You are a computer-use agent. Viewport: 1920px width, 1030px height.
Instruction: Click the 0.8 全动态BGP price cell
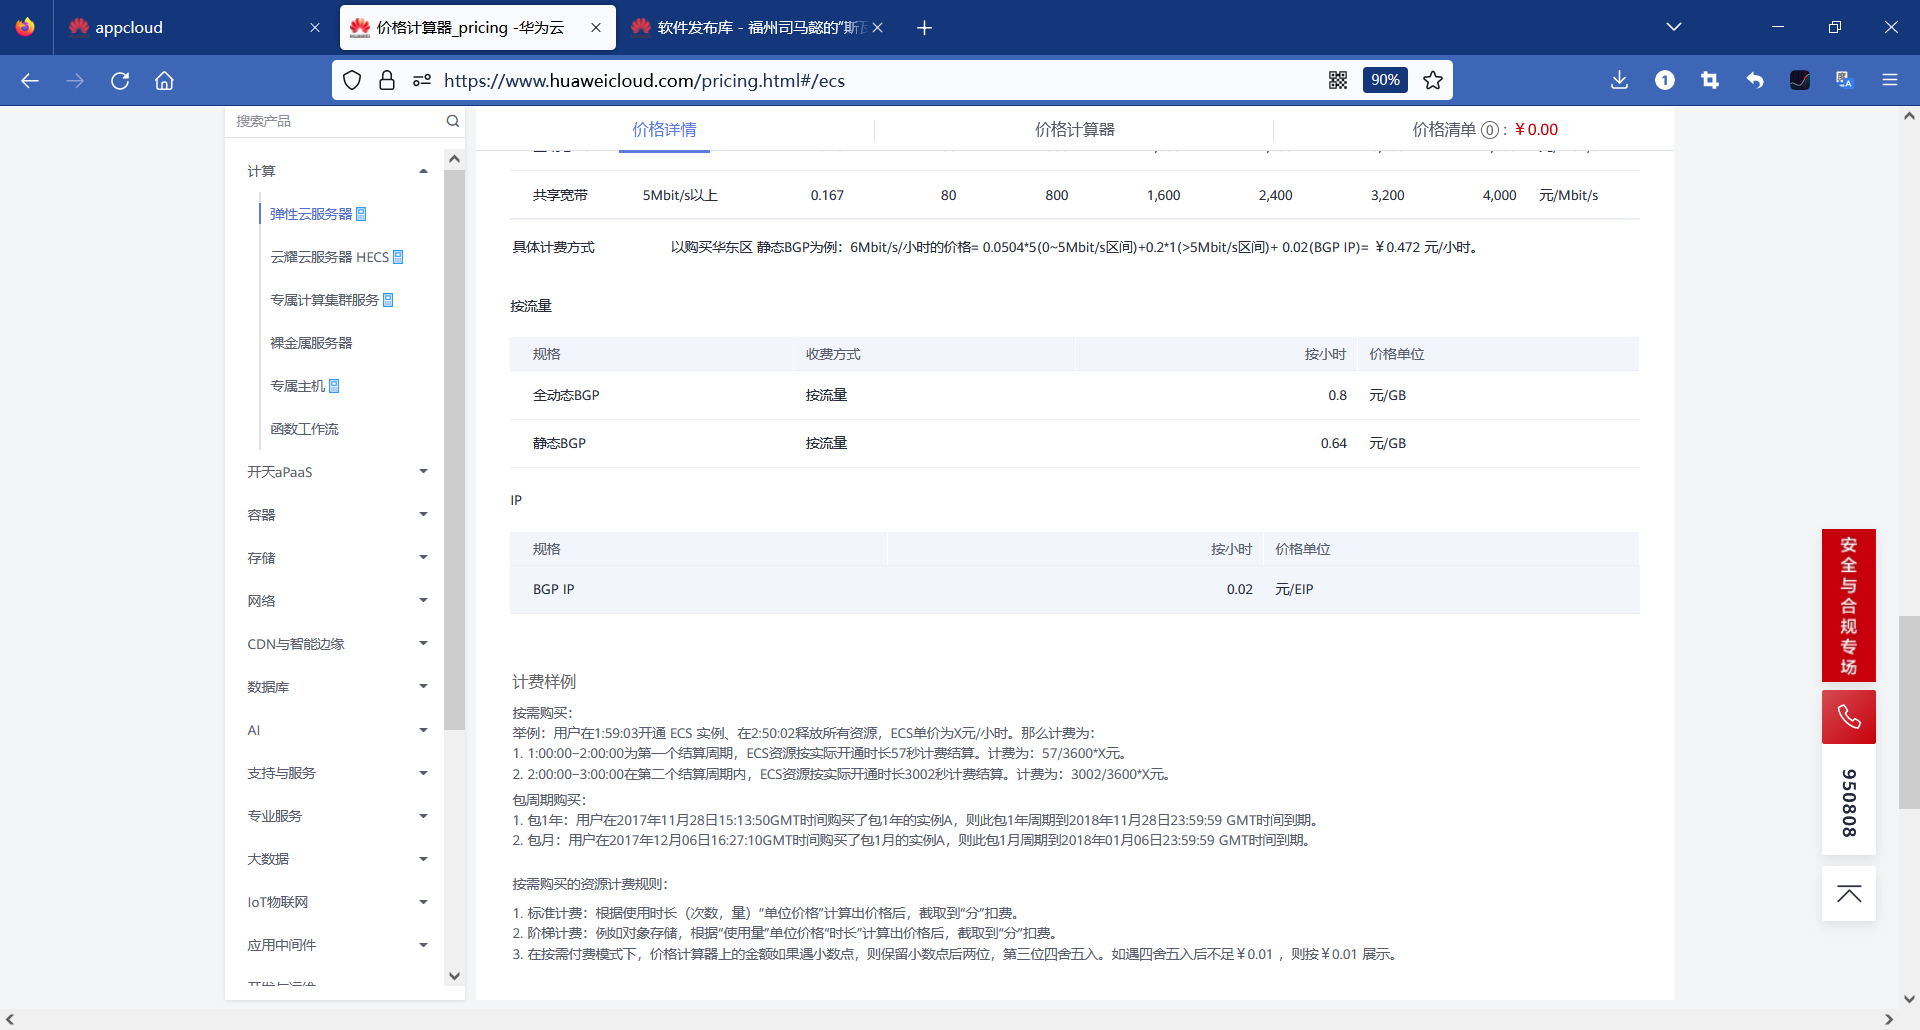click(x=1337, y=395)
